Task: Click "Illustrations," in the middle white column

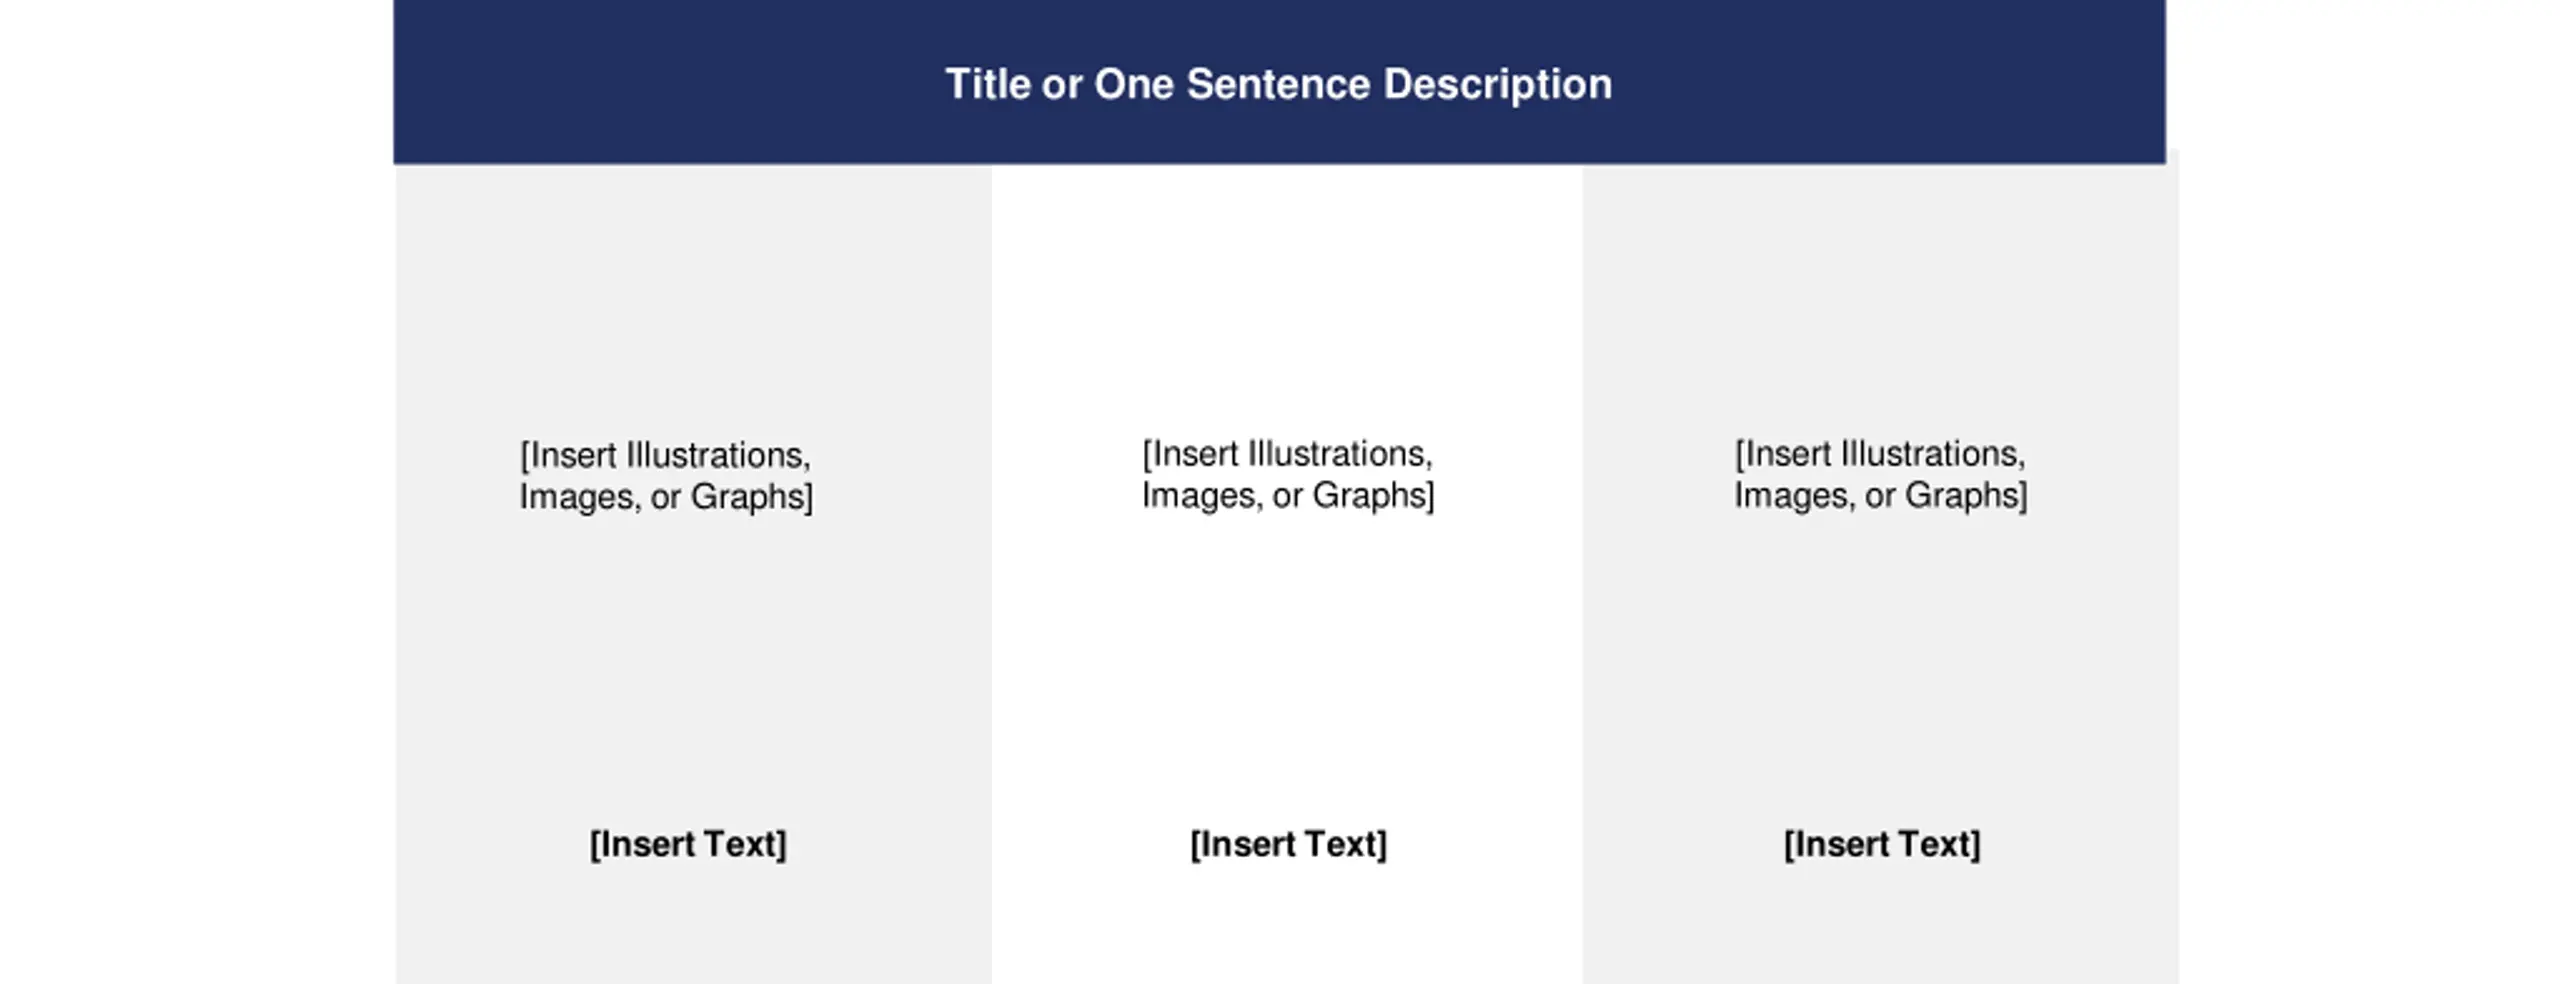Action: 1340,454
